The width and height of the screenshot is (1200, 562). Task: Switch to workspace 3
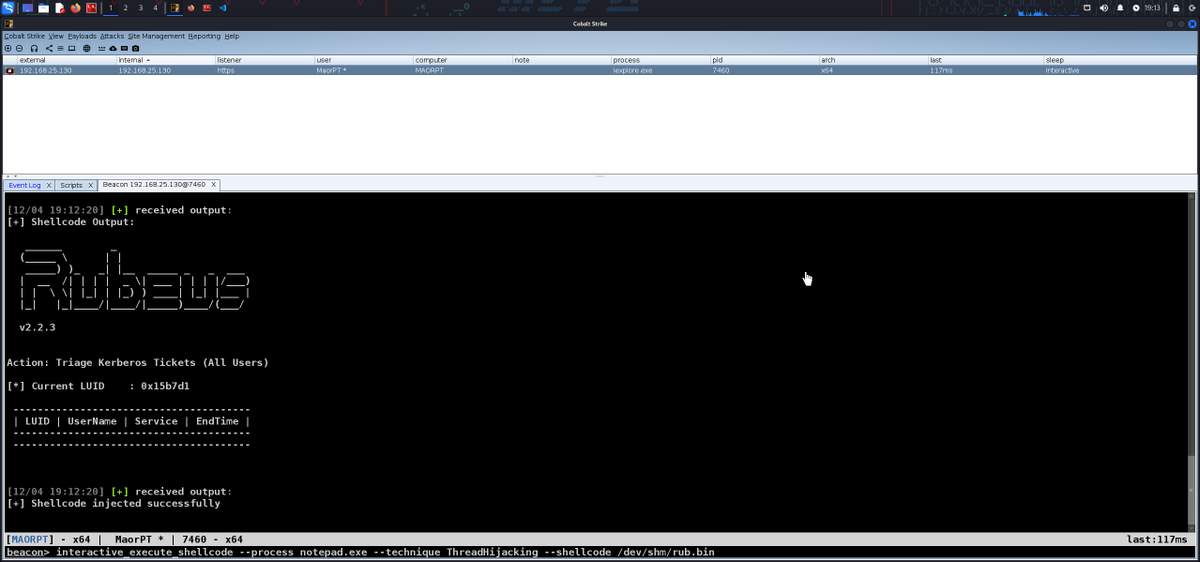[140, 8]
